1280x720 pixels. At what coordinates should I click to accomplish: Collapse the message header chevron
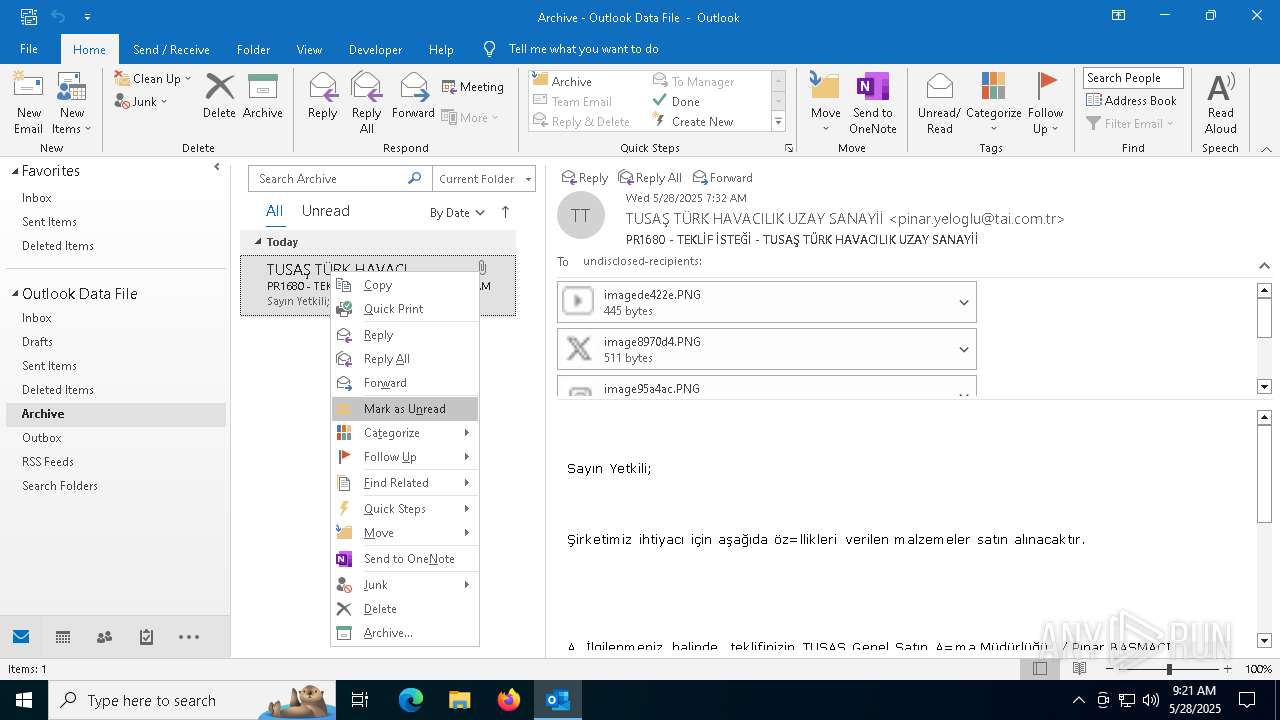click(x=1264, y=265)
